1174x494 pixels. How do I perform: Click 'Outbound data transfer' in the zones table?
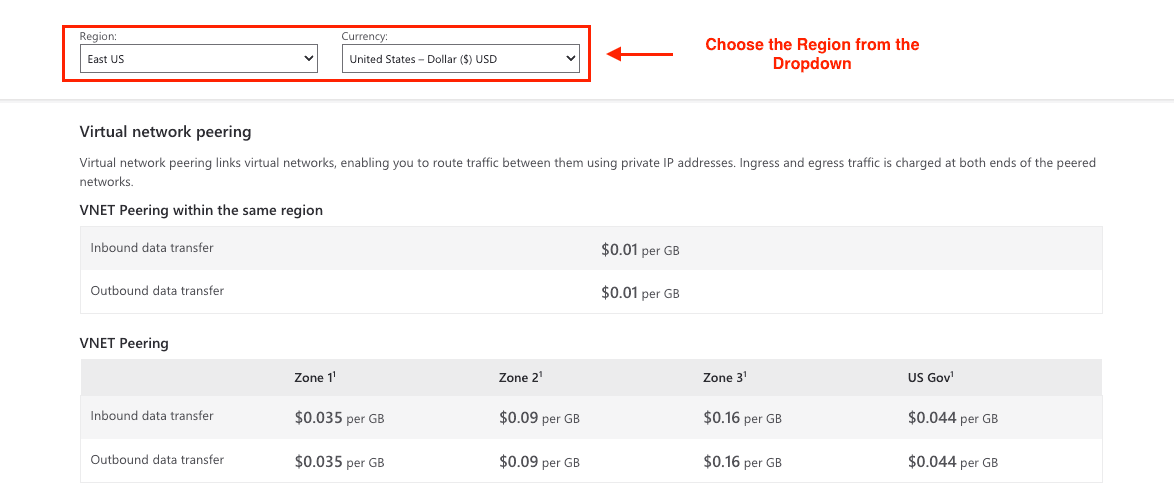click(x=157, y=460)
